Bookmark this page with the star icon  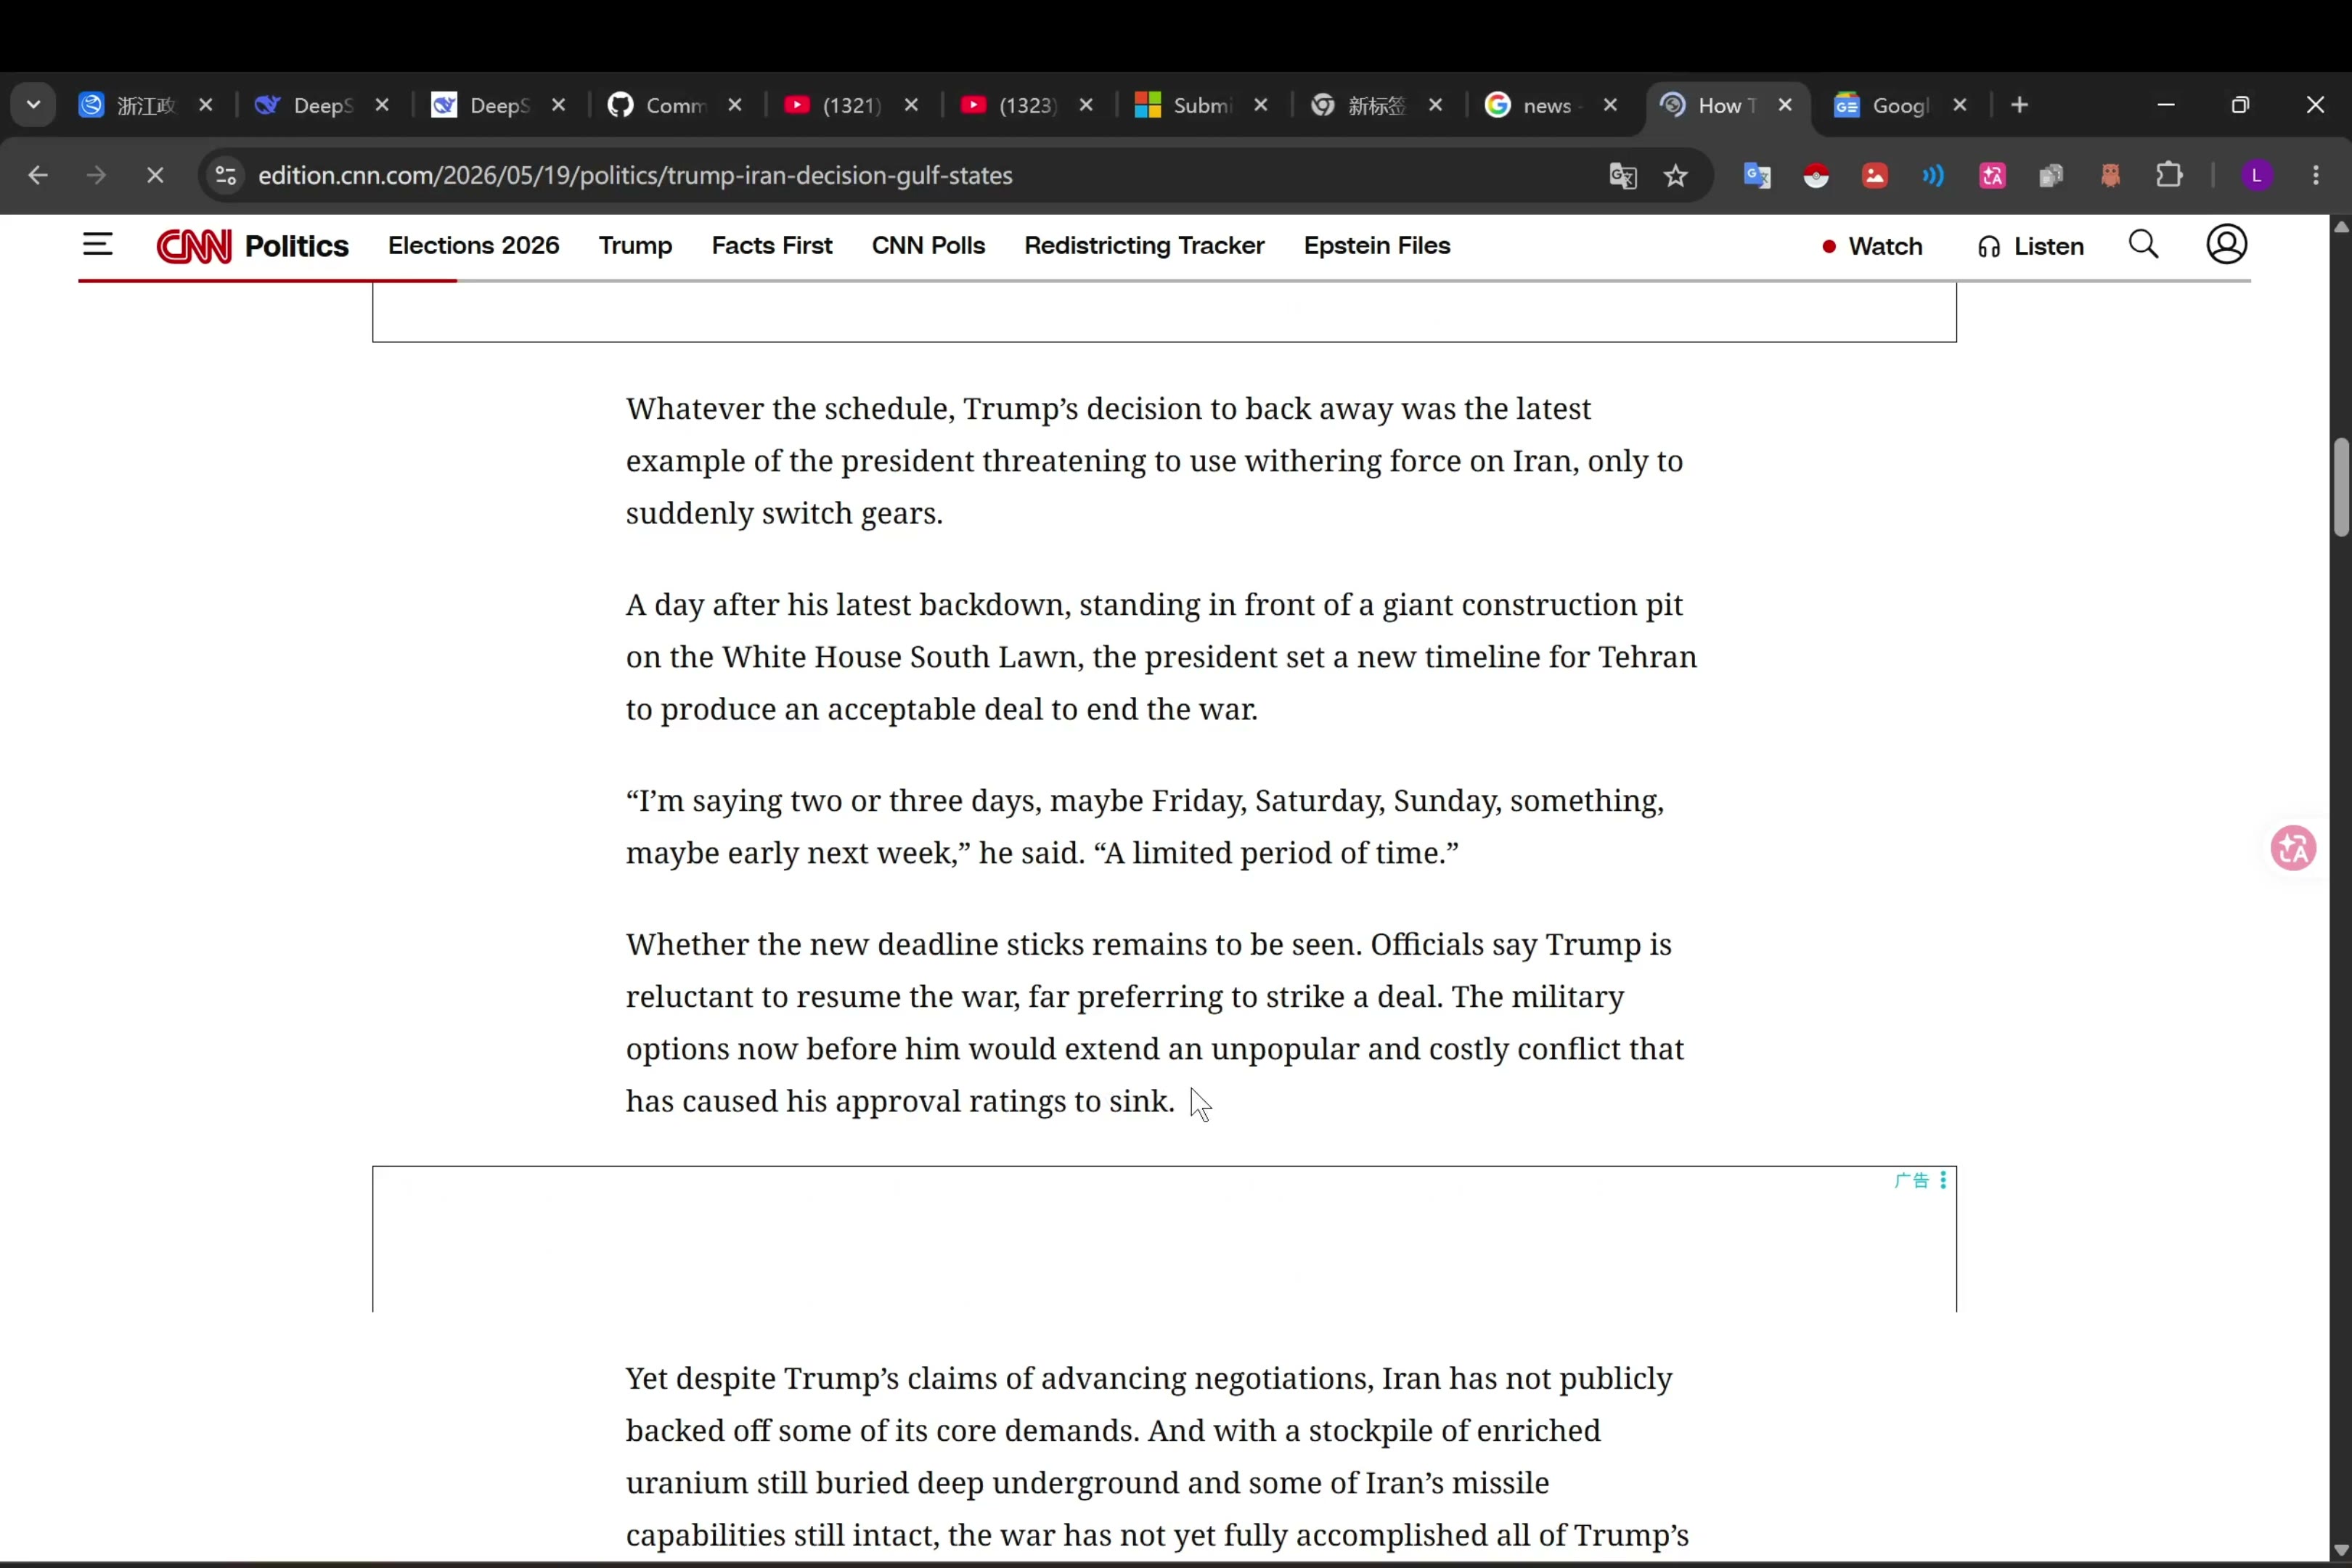(x=1675, y=176)
